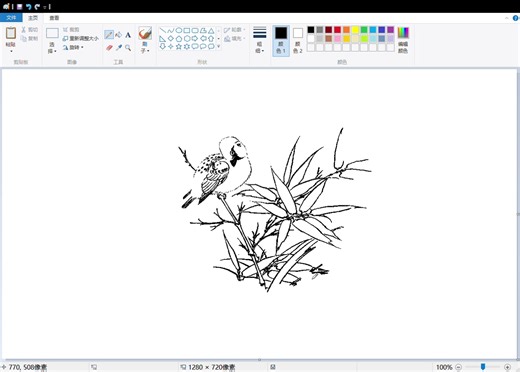520x372 pixels.
Task: Click the zoom in plus button
Action: pos(507,367)
